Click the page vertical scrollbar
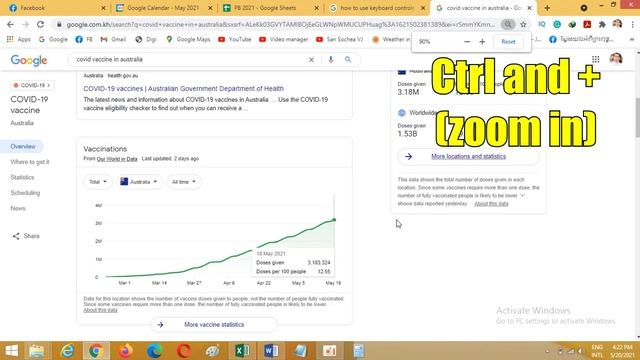Image resolution: width=640 pixels, height=360 pixels. [x=637, y=118]
